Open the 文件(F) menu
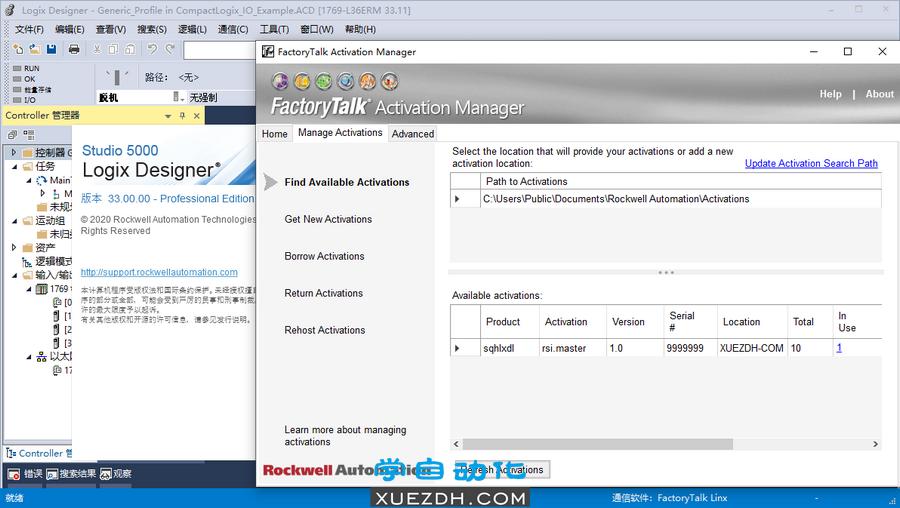This screenshot has height=508, width=900. pos(29,29)
